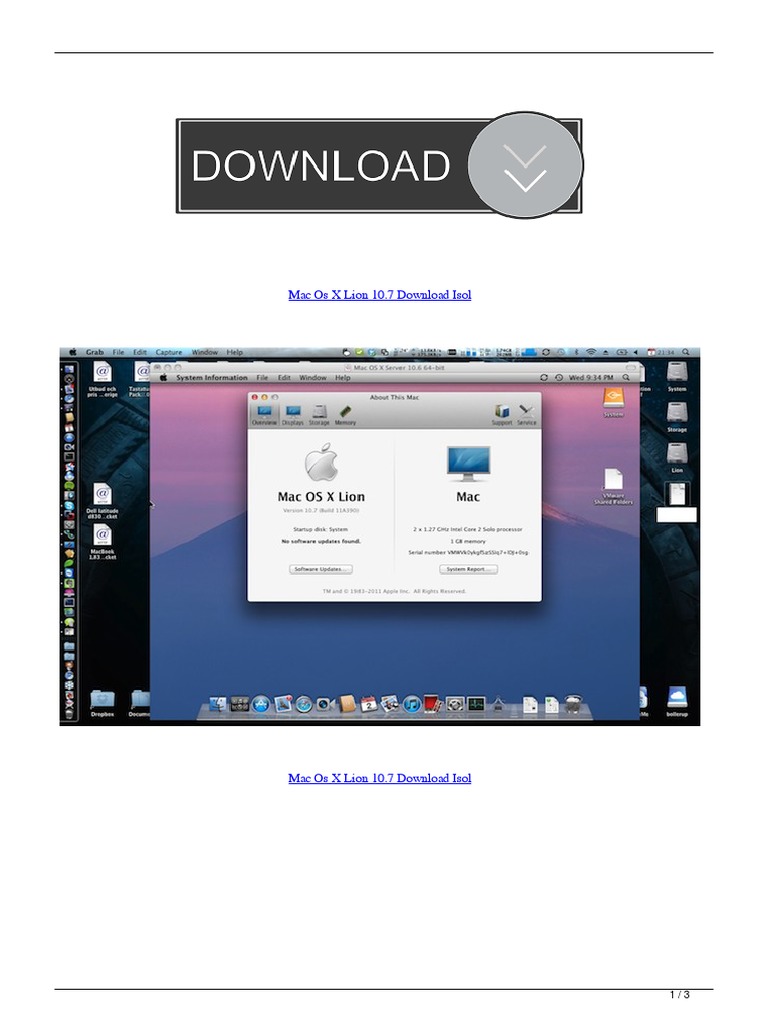Open the System Information menu
768x1024 pixels.
pyautogui.click(x=212, y=377)
